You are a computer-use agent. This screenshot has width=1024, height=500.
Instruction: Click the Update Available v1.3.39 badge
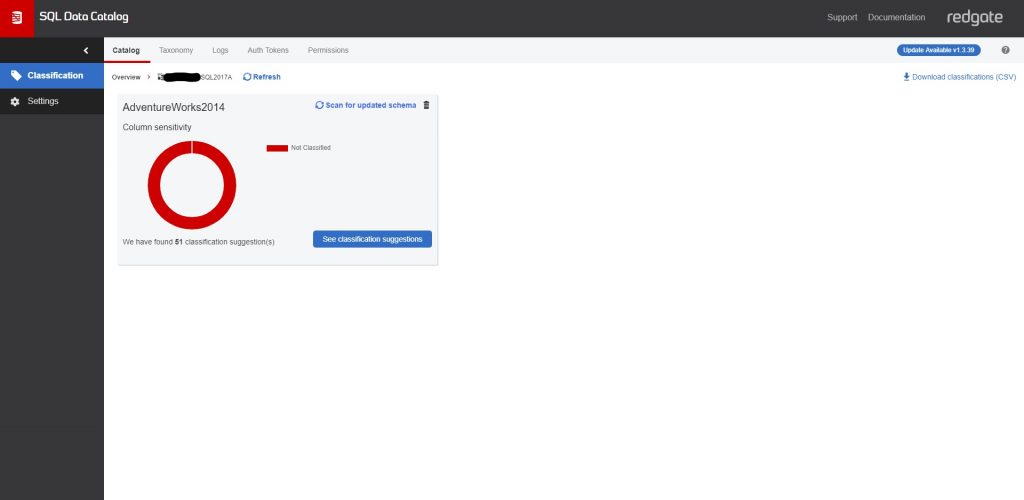pyautogui.click(x=938, y=50)
